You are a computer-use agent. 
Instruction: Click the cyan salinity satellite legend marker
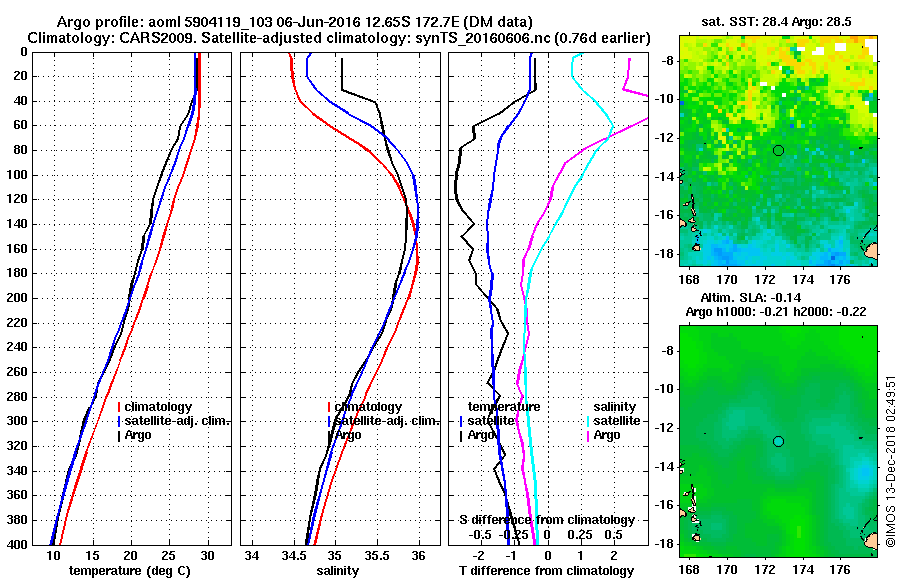(588, 422)
